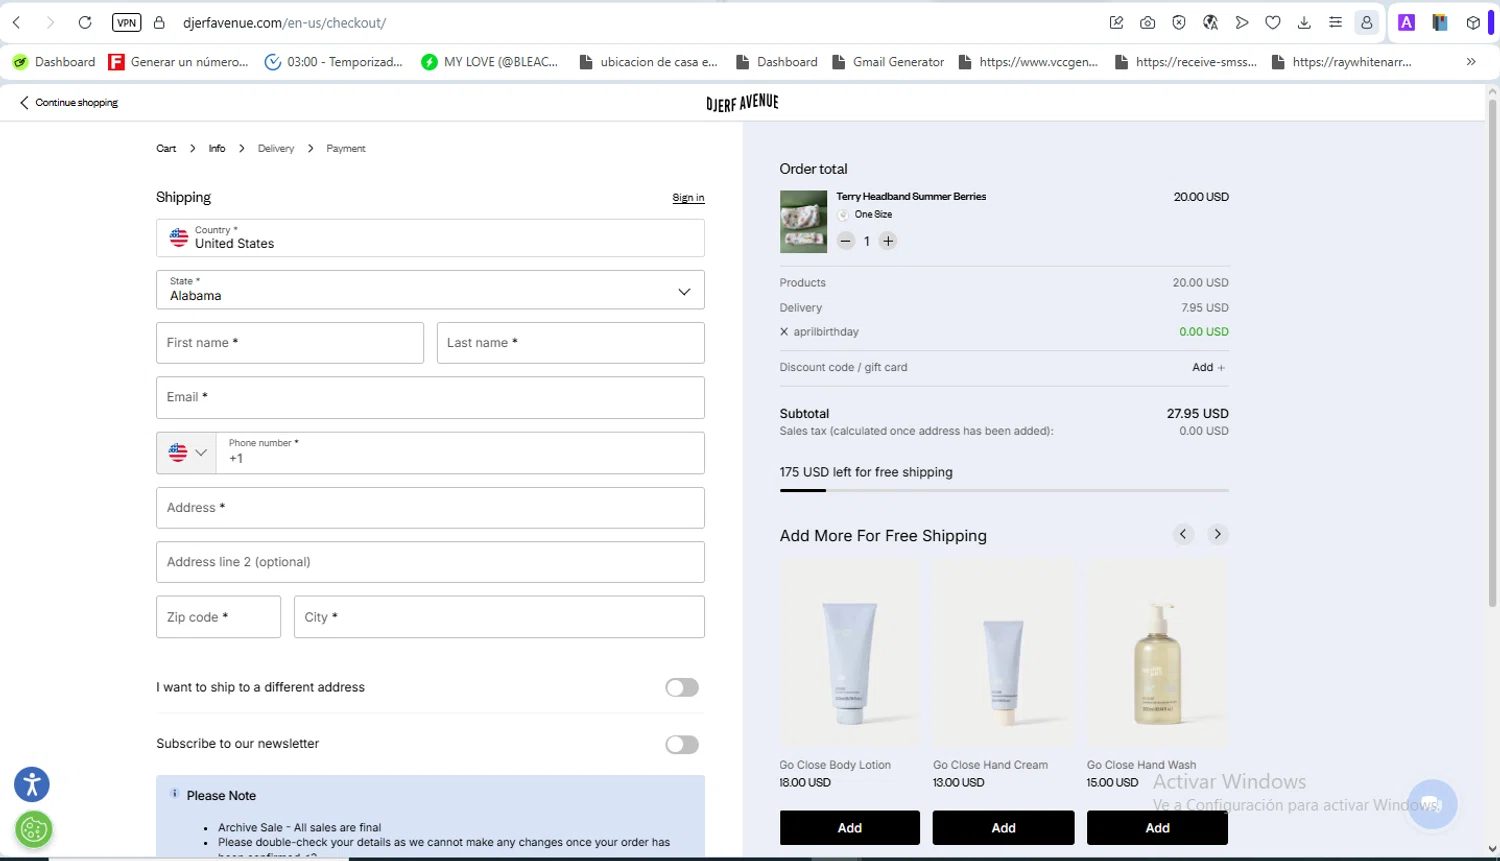The image size is (1500, 861).
Task: Toggle ship to a different address
Action: 682,688
